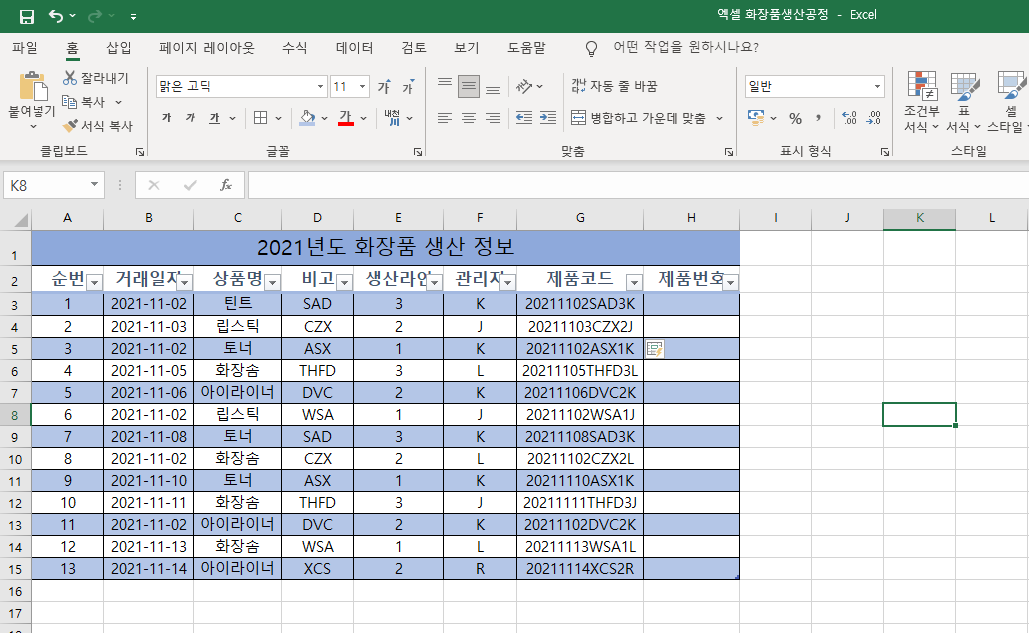Increase font size button

click(384, 87)
